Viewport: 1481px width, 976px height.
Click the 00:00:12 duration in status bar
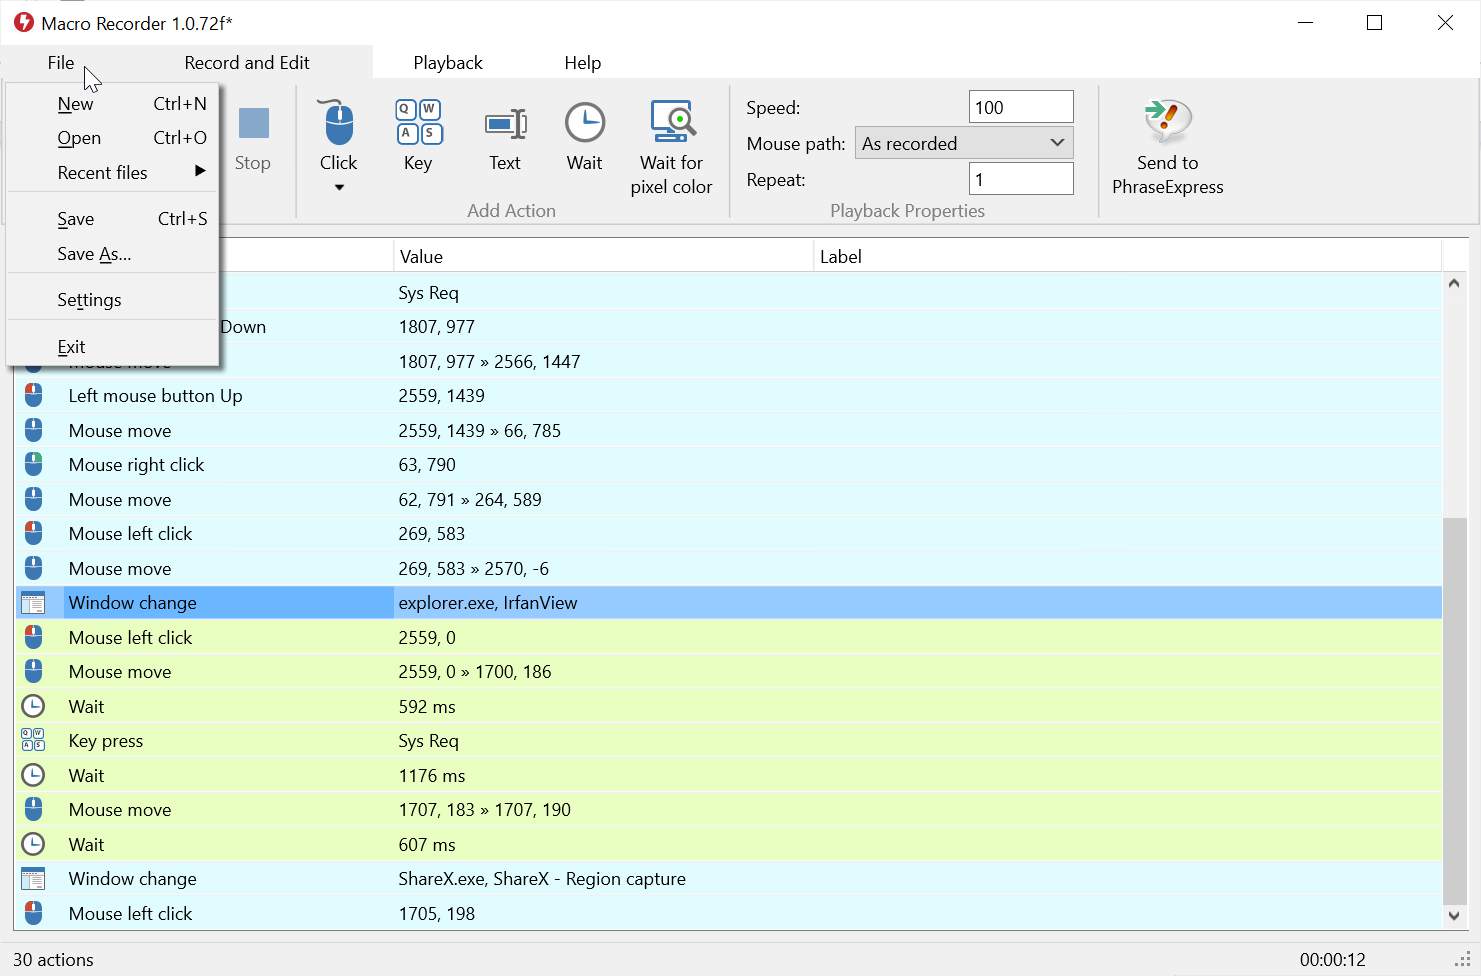coord(1333,960)
